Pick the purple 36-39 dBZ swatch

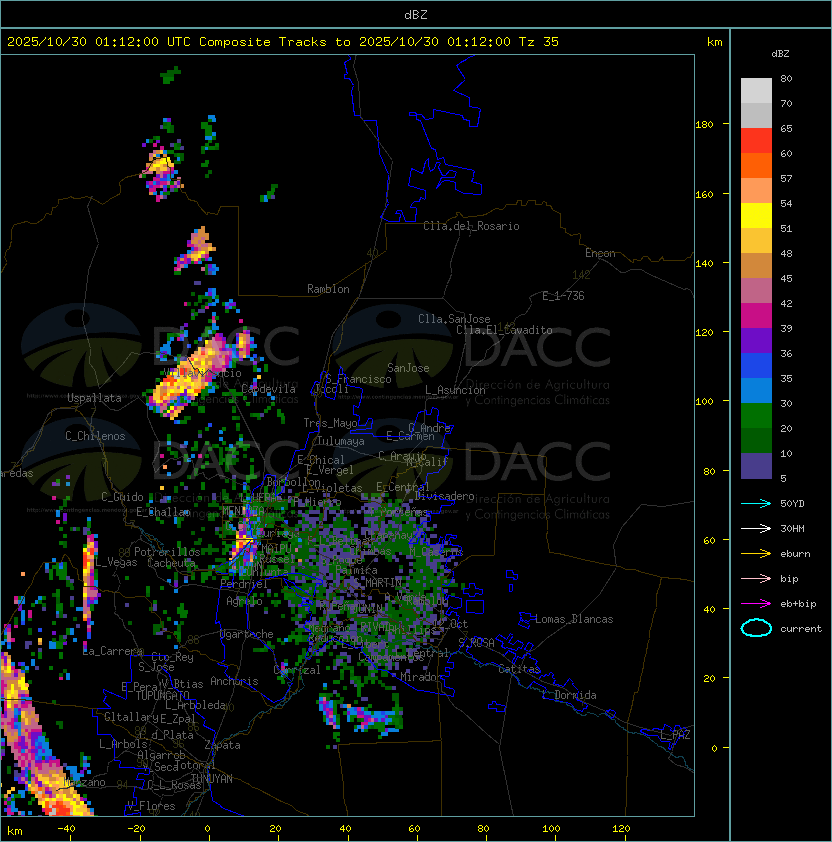756,340
